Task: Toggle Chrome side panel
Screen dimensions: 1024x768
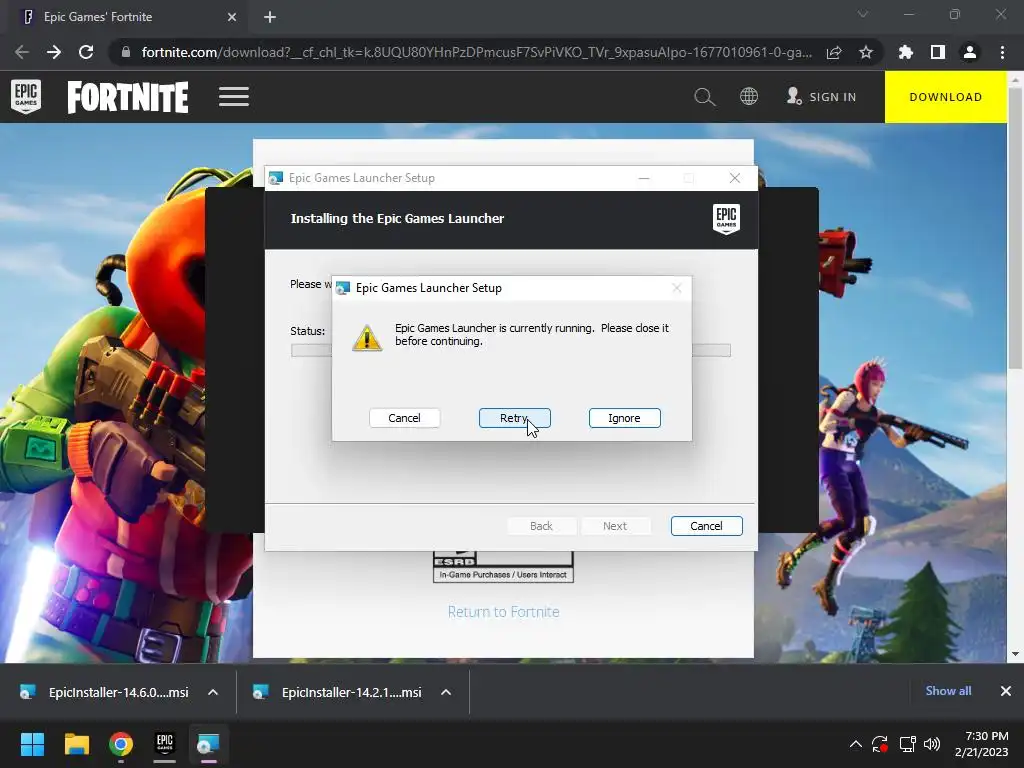Action: (x=938, y=52)
